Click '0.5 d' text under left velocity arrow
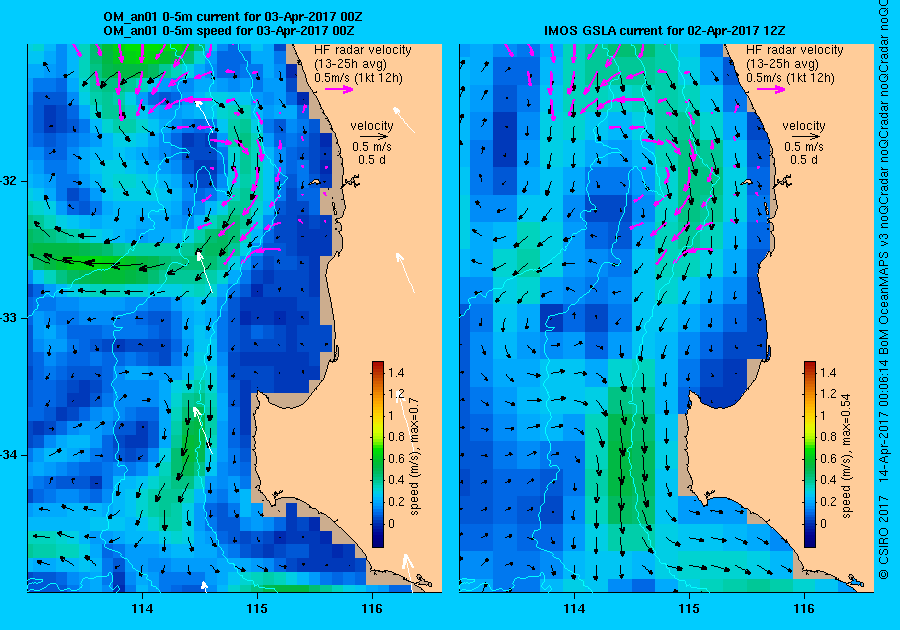 372,160
